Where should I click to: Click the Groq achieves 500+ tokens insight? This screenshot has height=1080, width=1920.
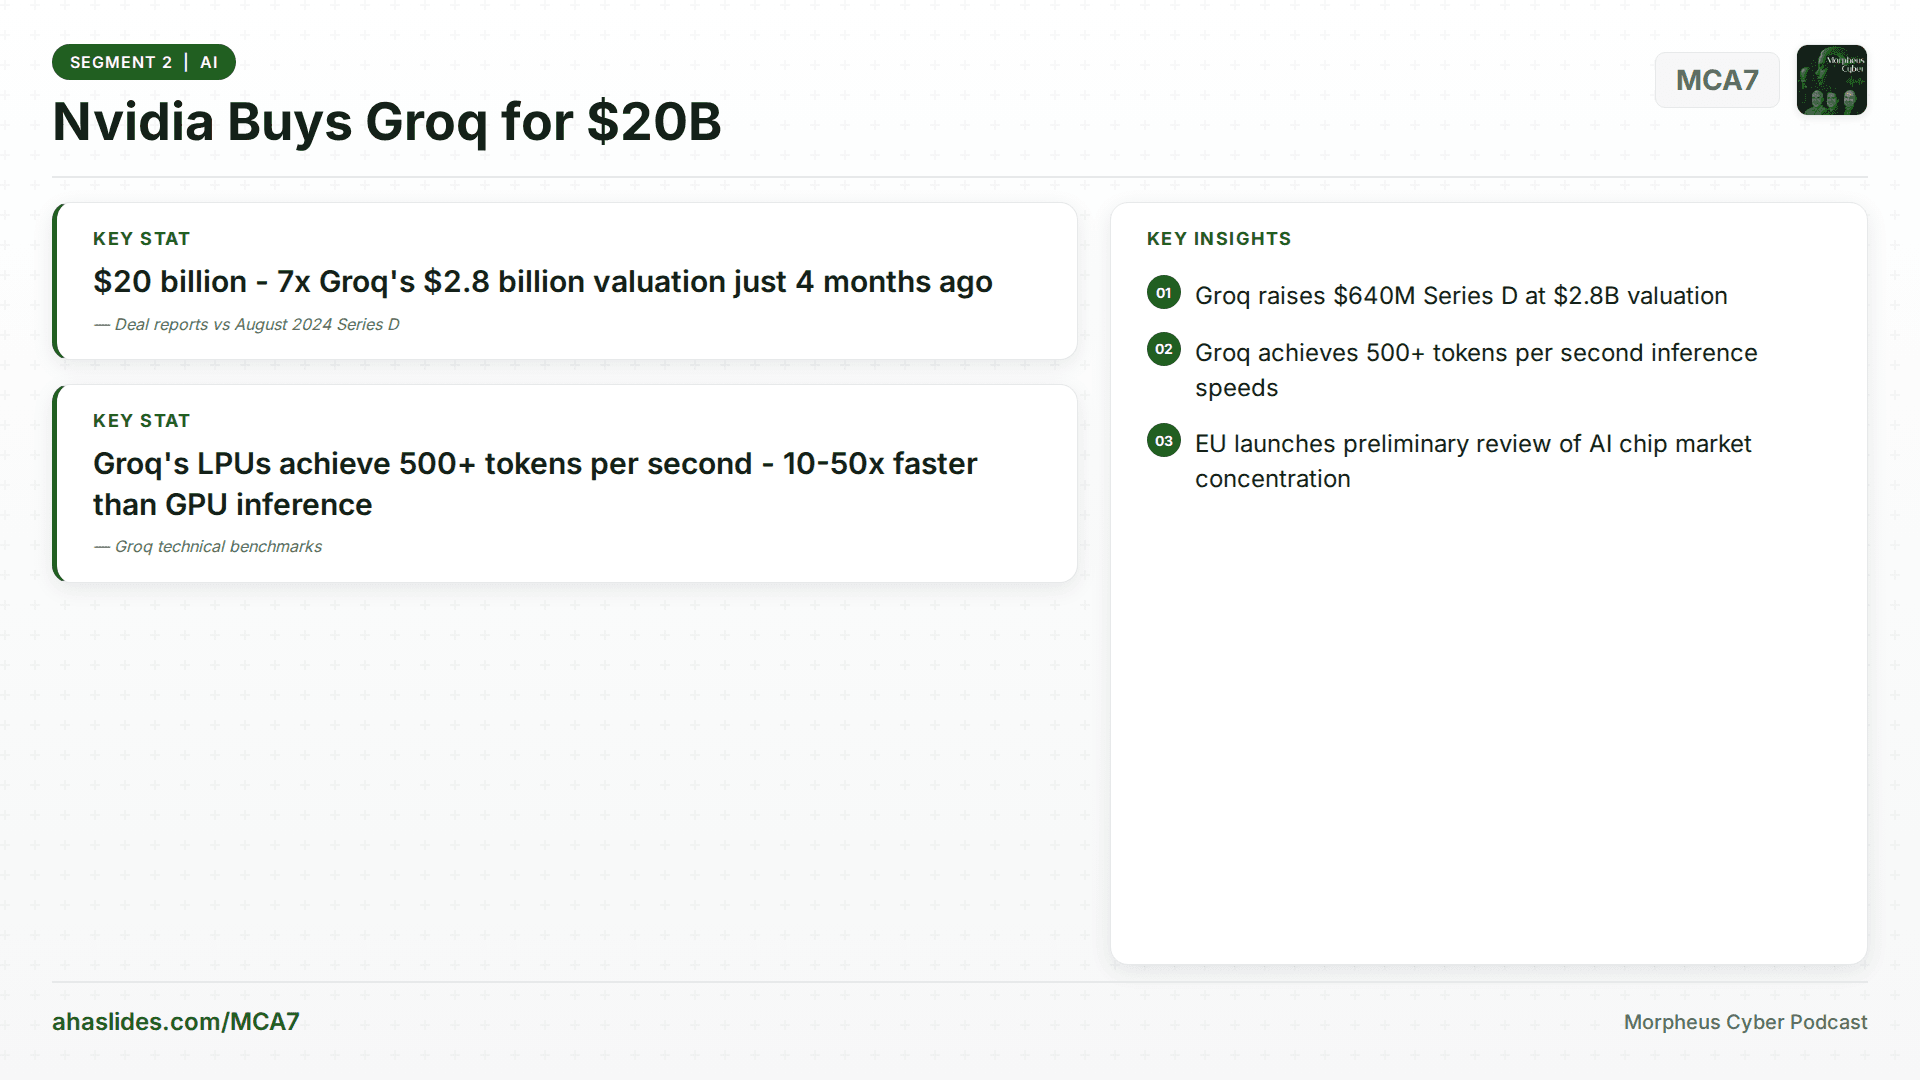pos(1475,370)
